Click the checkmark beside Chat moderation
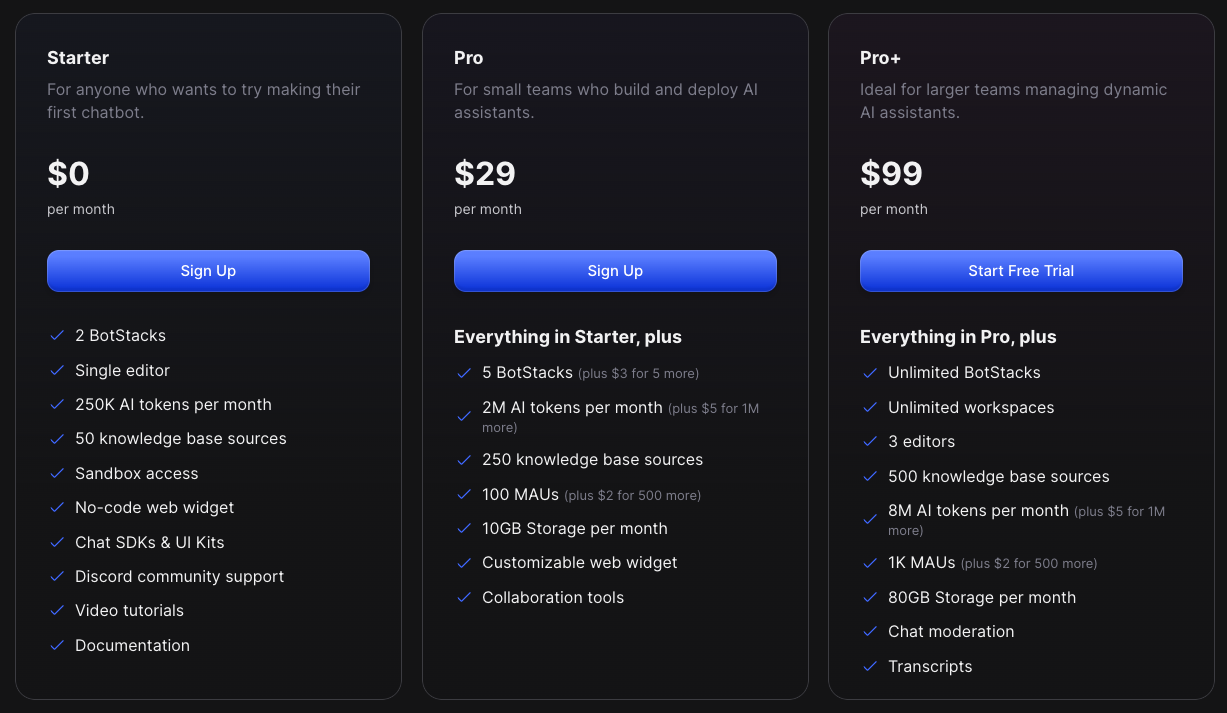This screenshot has height=713, width=1227. click(870, 632)
